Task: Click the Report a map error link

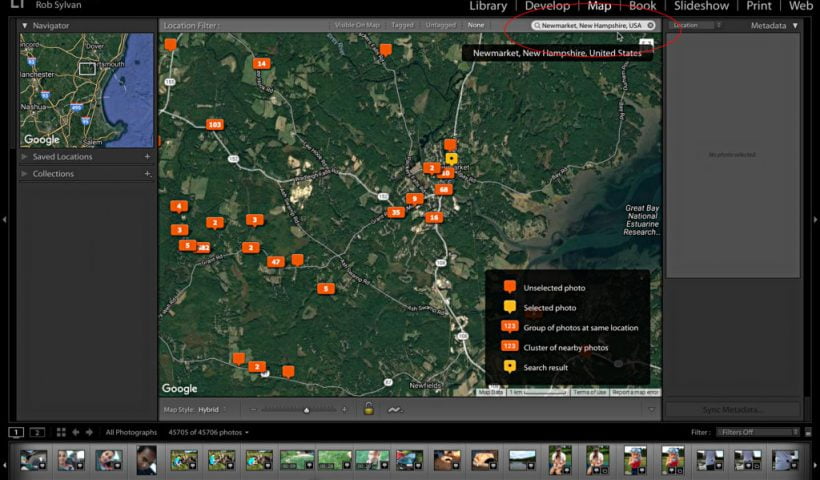Action: pos(635,392)
